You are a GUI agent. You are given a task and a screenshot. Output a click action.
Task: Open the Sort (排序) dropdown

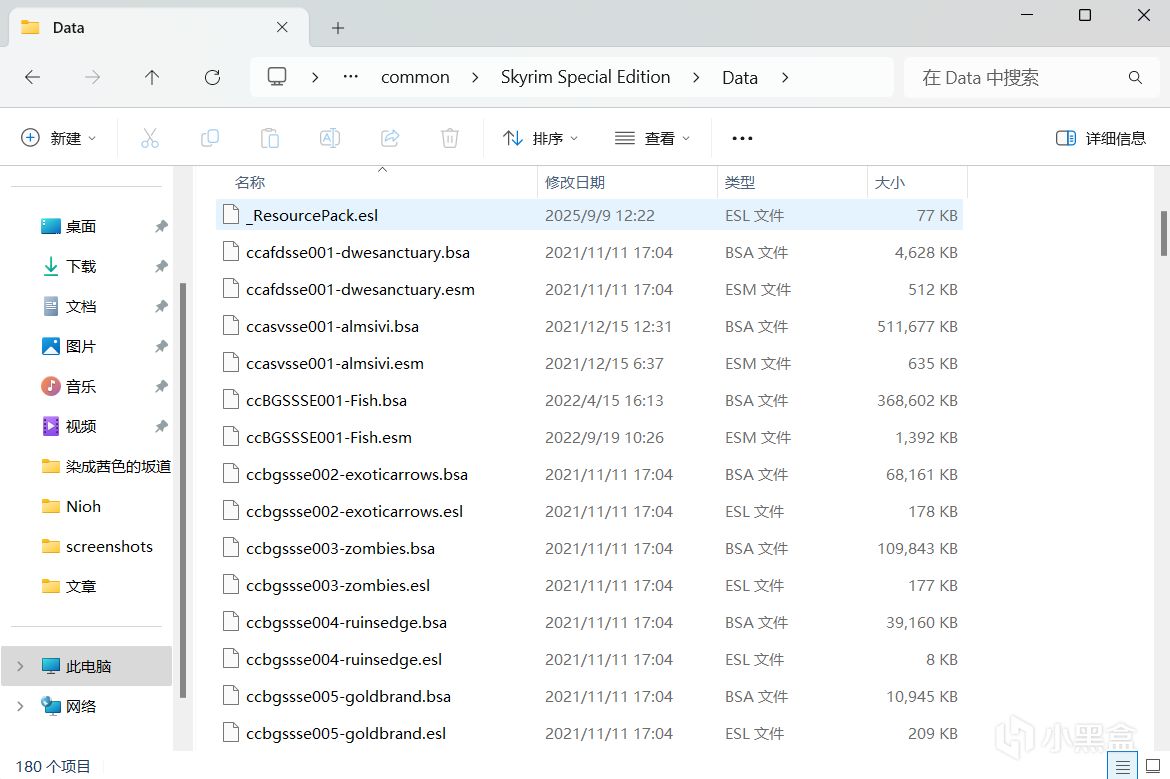coord(541,138)
